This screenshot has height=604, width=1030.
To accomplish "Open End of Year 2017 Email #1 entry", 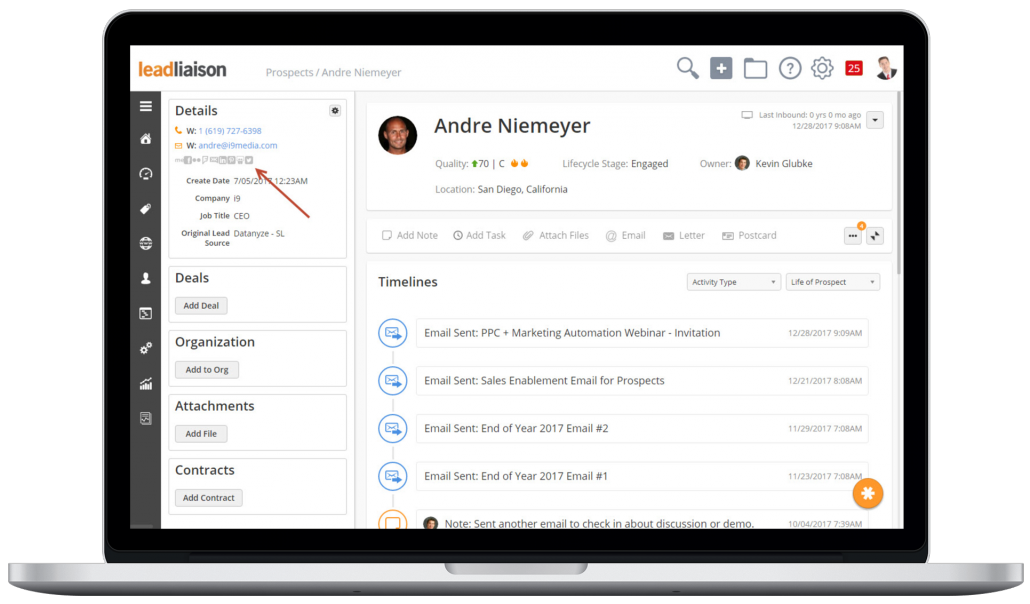I will [x=642, y=476].
